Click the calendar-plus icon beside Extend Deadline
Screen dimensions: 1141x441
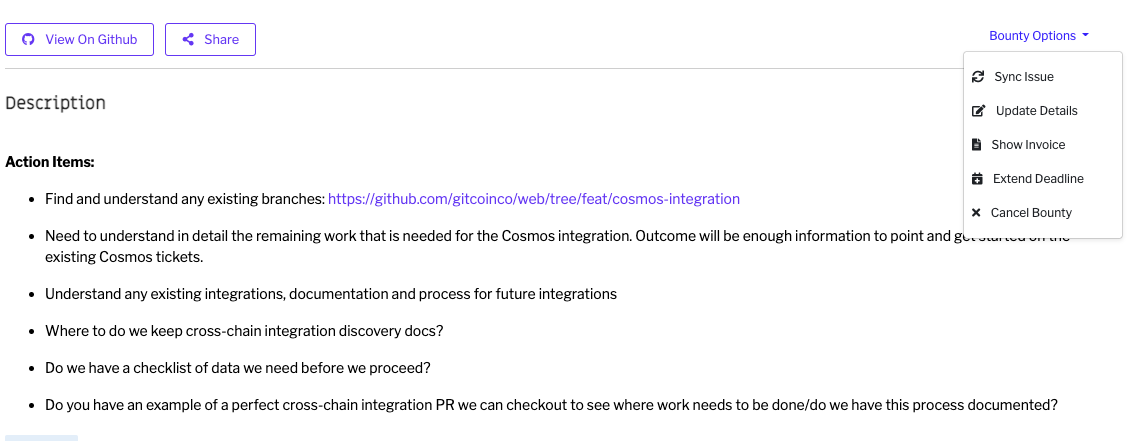[x=977, y=179]
